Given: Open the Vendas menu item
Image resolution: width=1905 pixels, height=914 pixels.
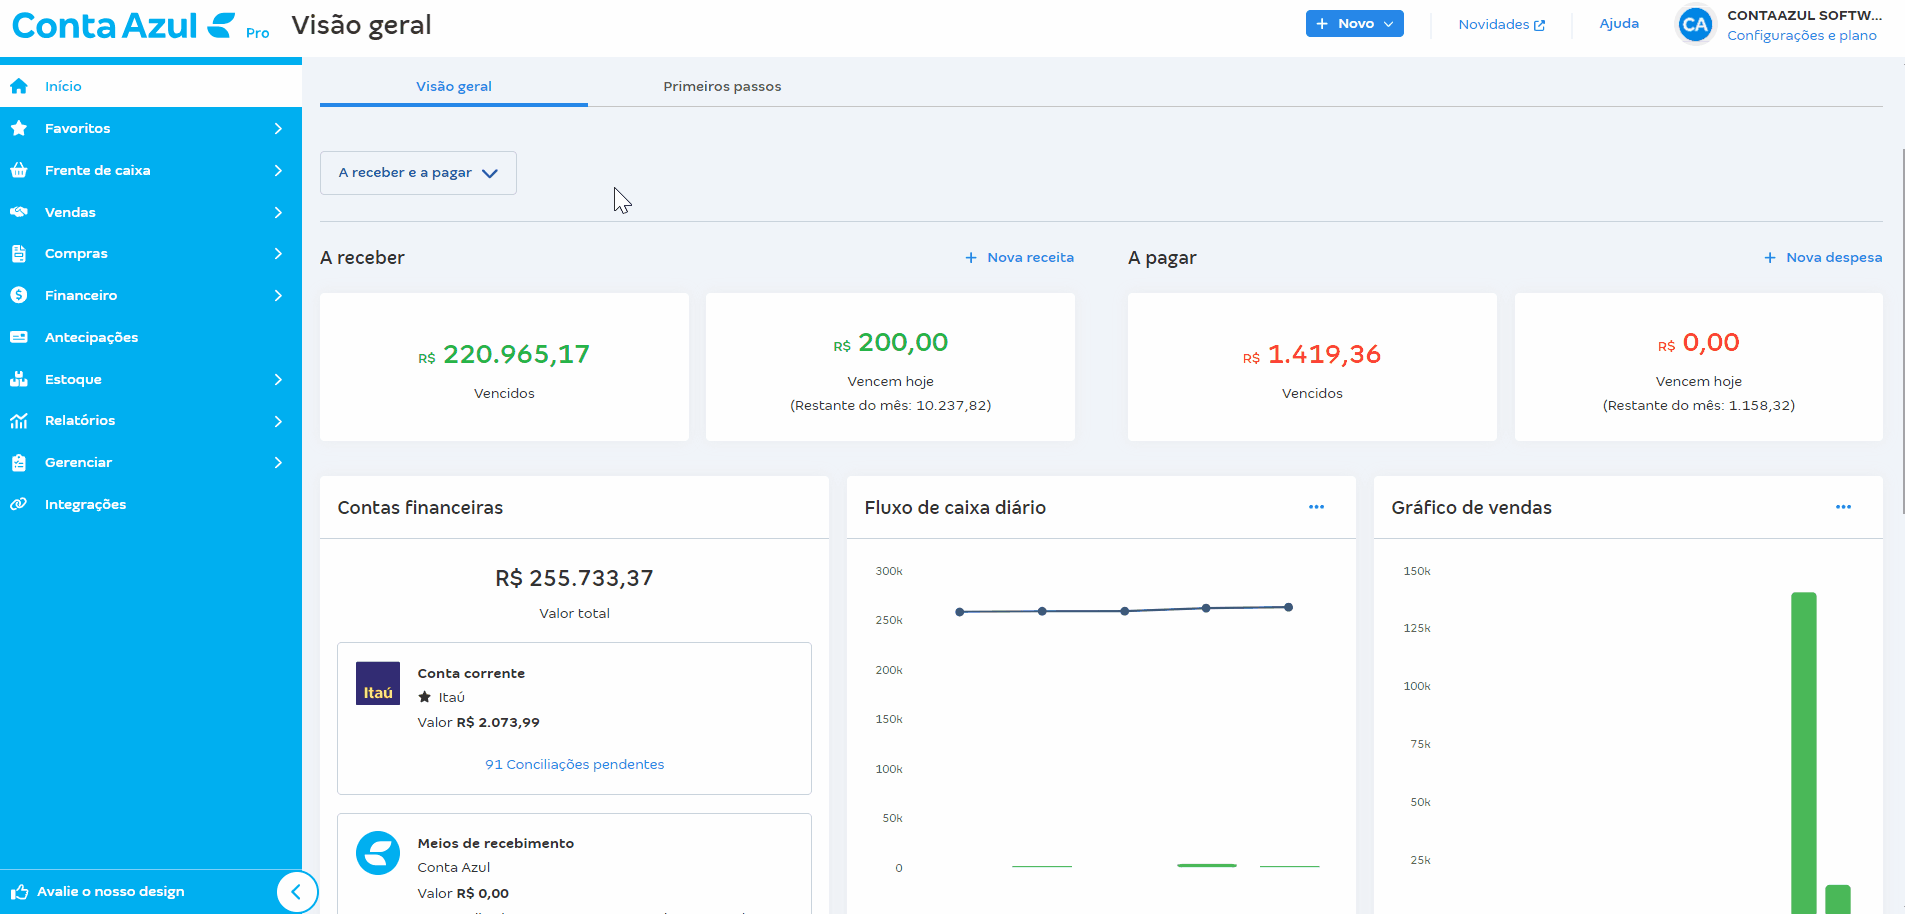Looking at the screenshot, I should click(x=70, y=212).
